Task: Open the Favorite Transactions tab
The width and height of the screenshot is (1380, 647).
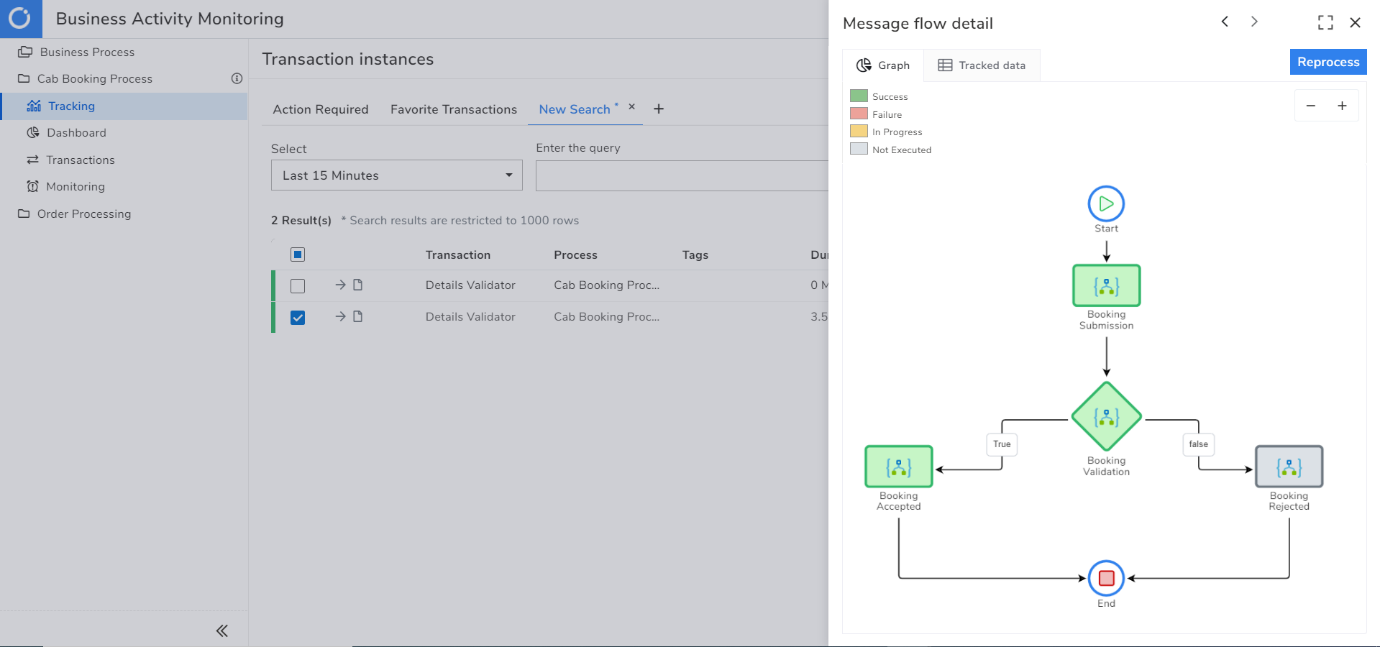Action: [453, 110]
